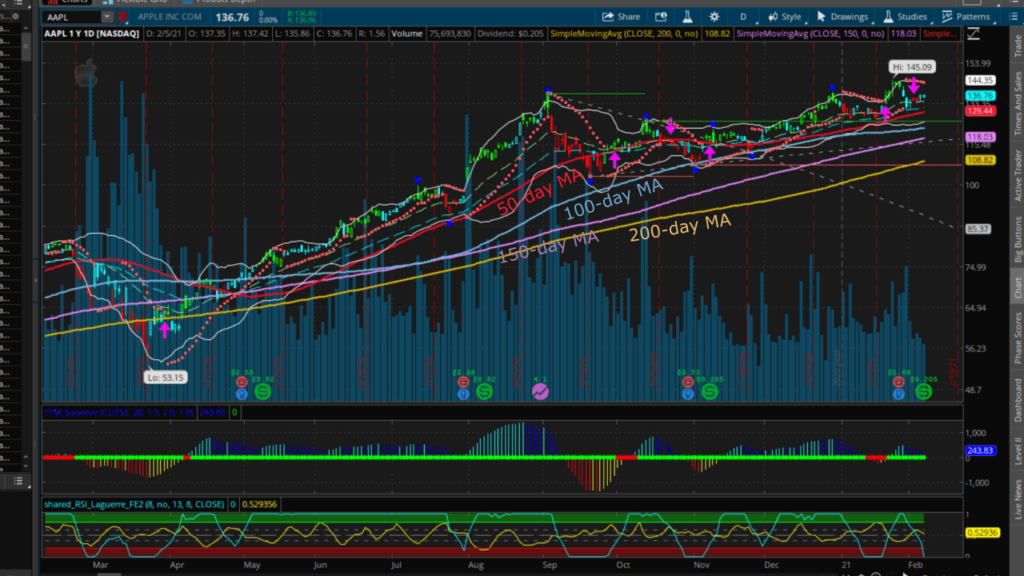Viewport: 1024px width, 576px height.
Task: Click the 136.76 cyan price label
Action: tap(980, 96)
